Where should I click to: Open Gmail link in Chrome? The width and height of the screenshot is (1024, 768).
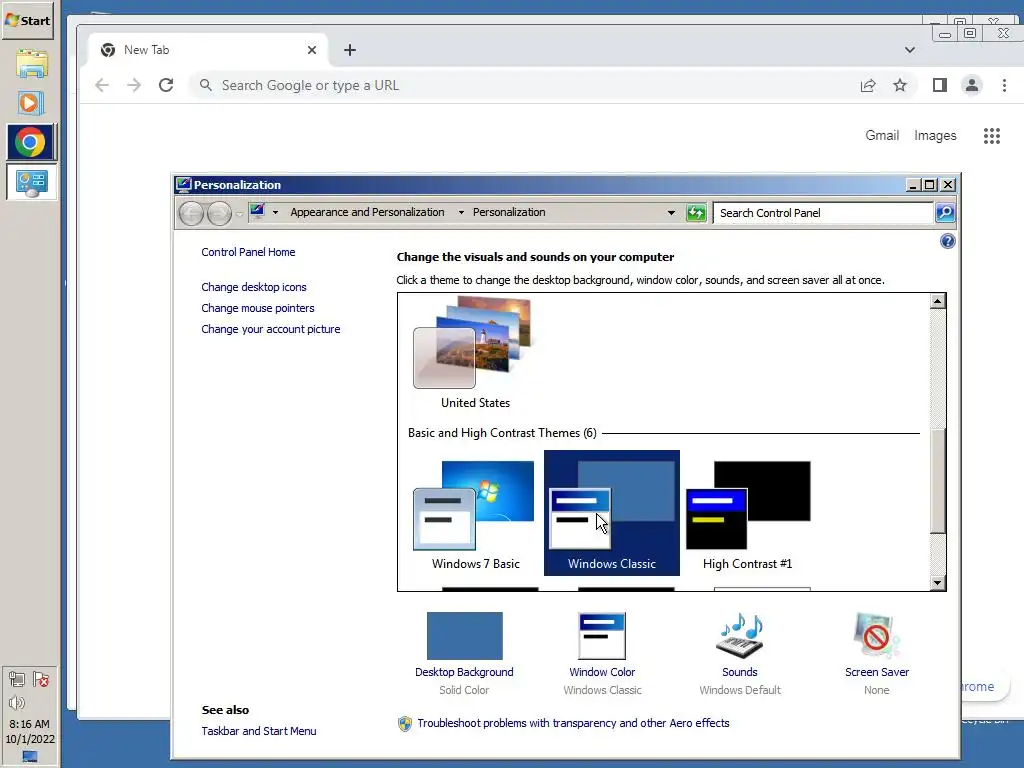(x=882, y=135)
